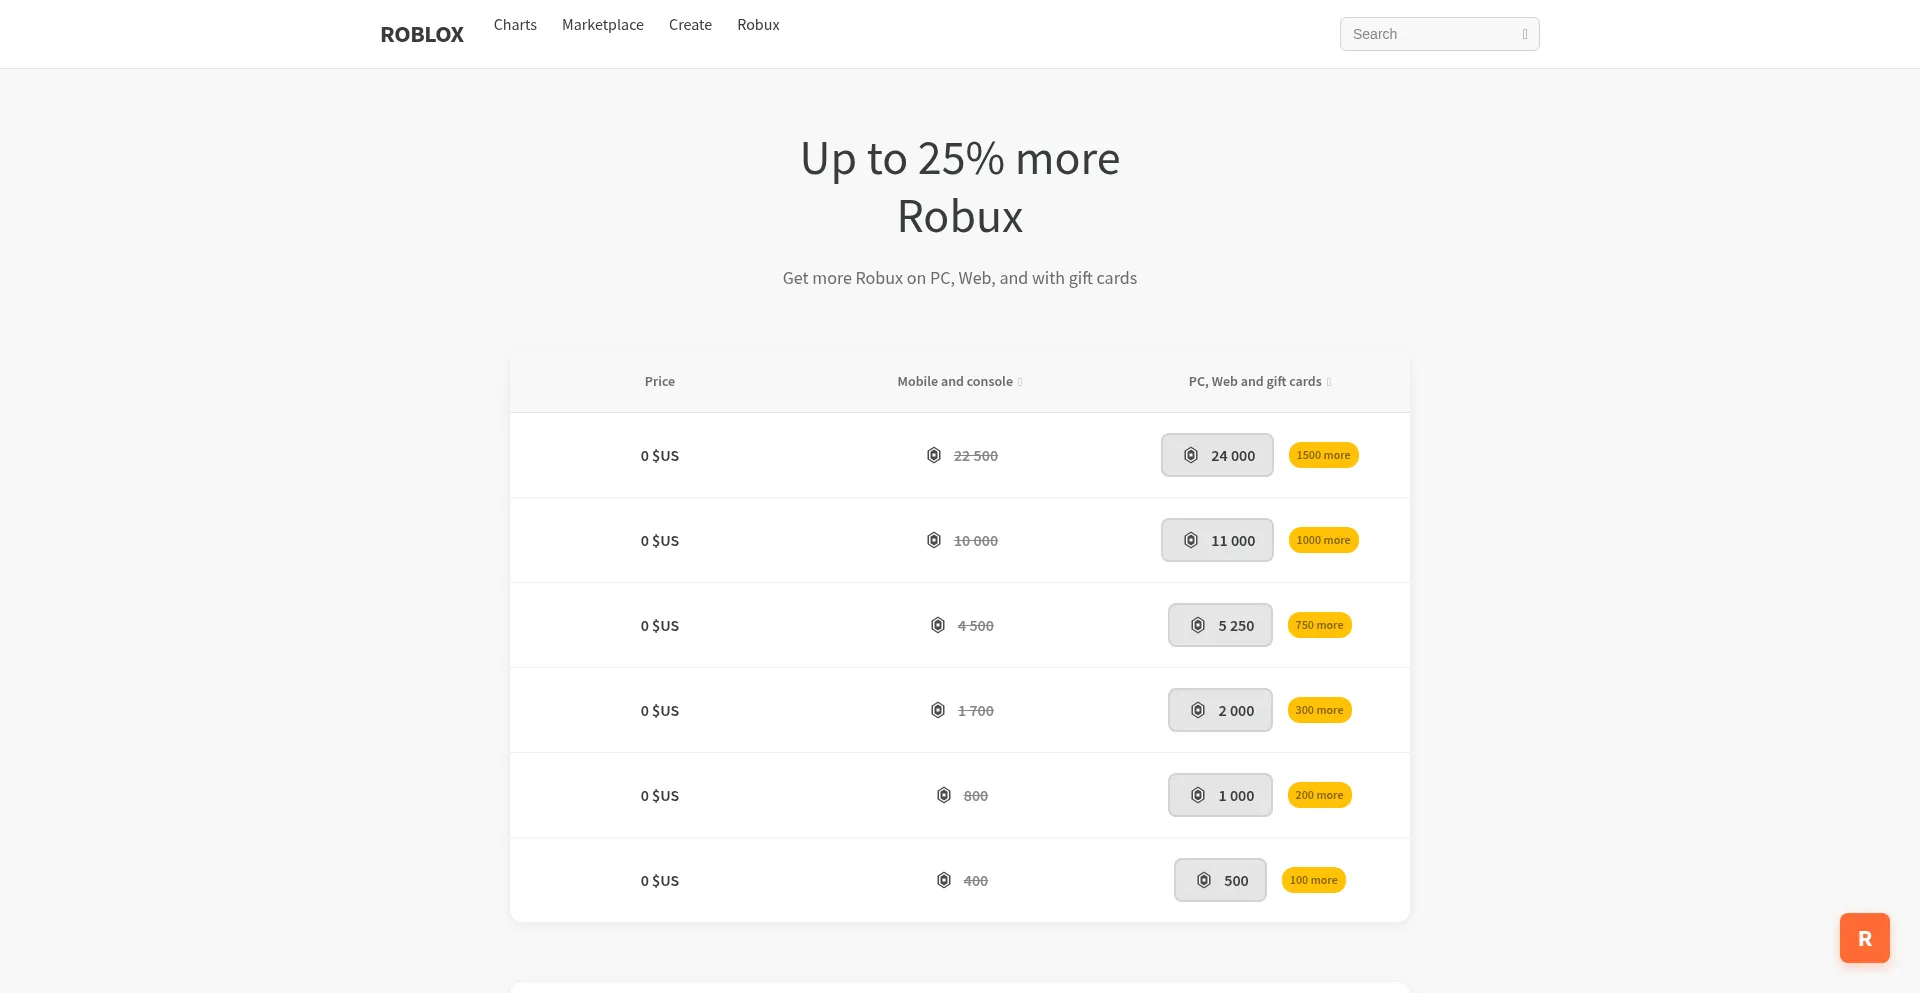The height and width of the screenshot is (993, 1920).
Task: Select Robux in the top navigation
Action: coord(758,25)
